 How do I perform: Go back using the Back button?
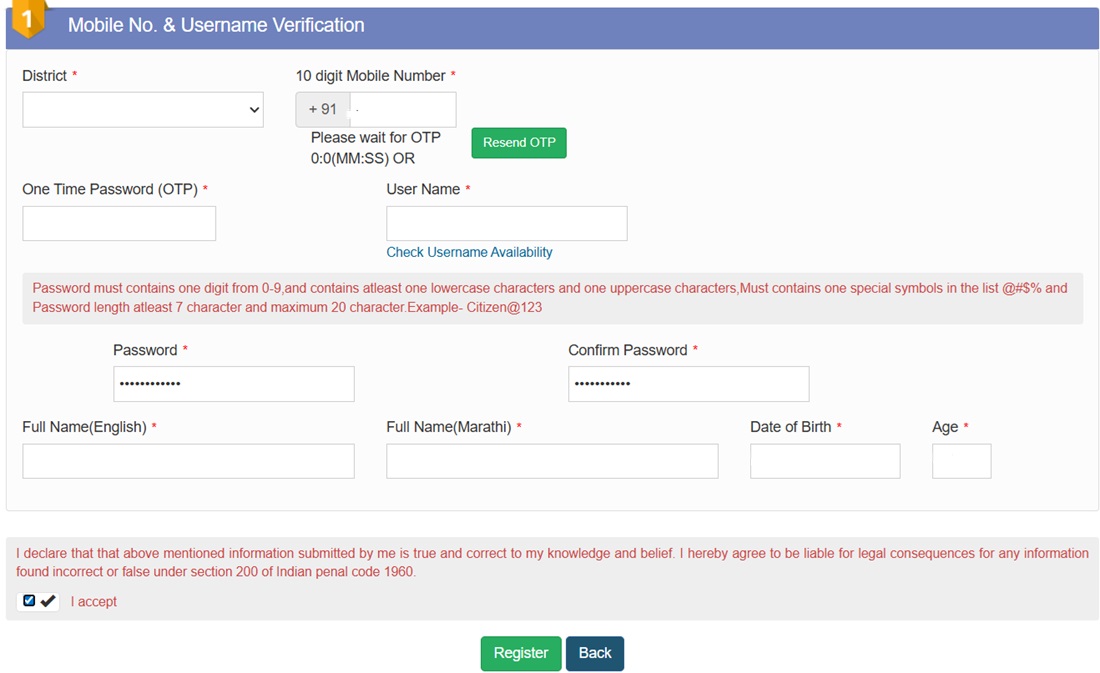595,653
